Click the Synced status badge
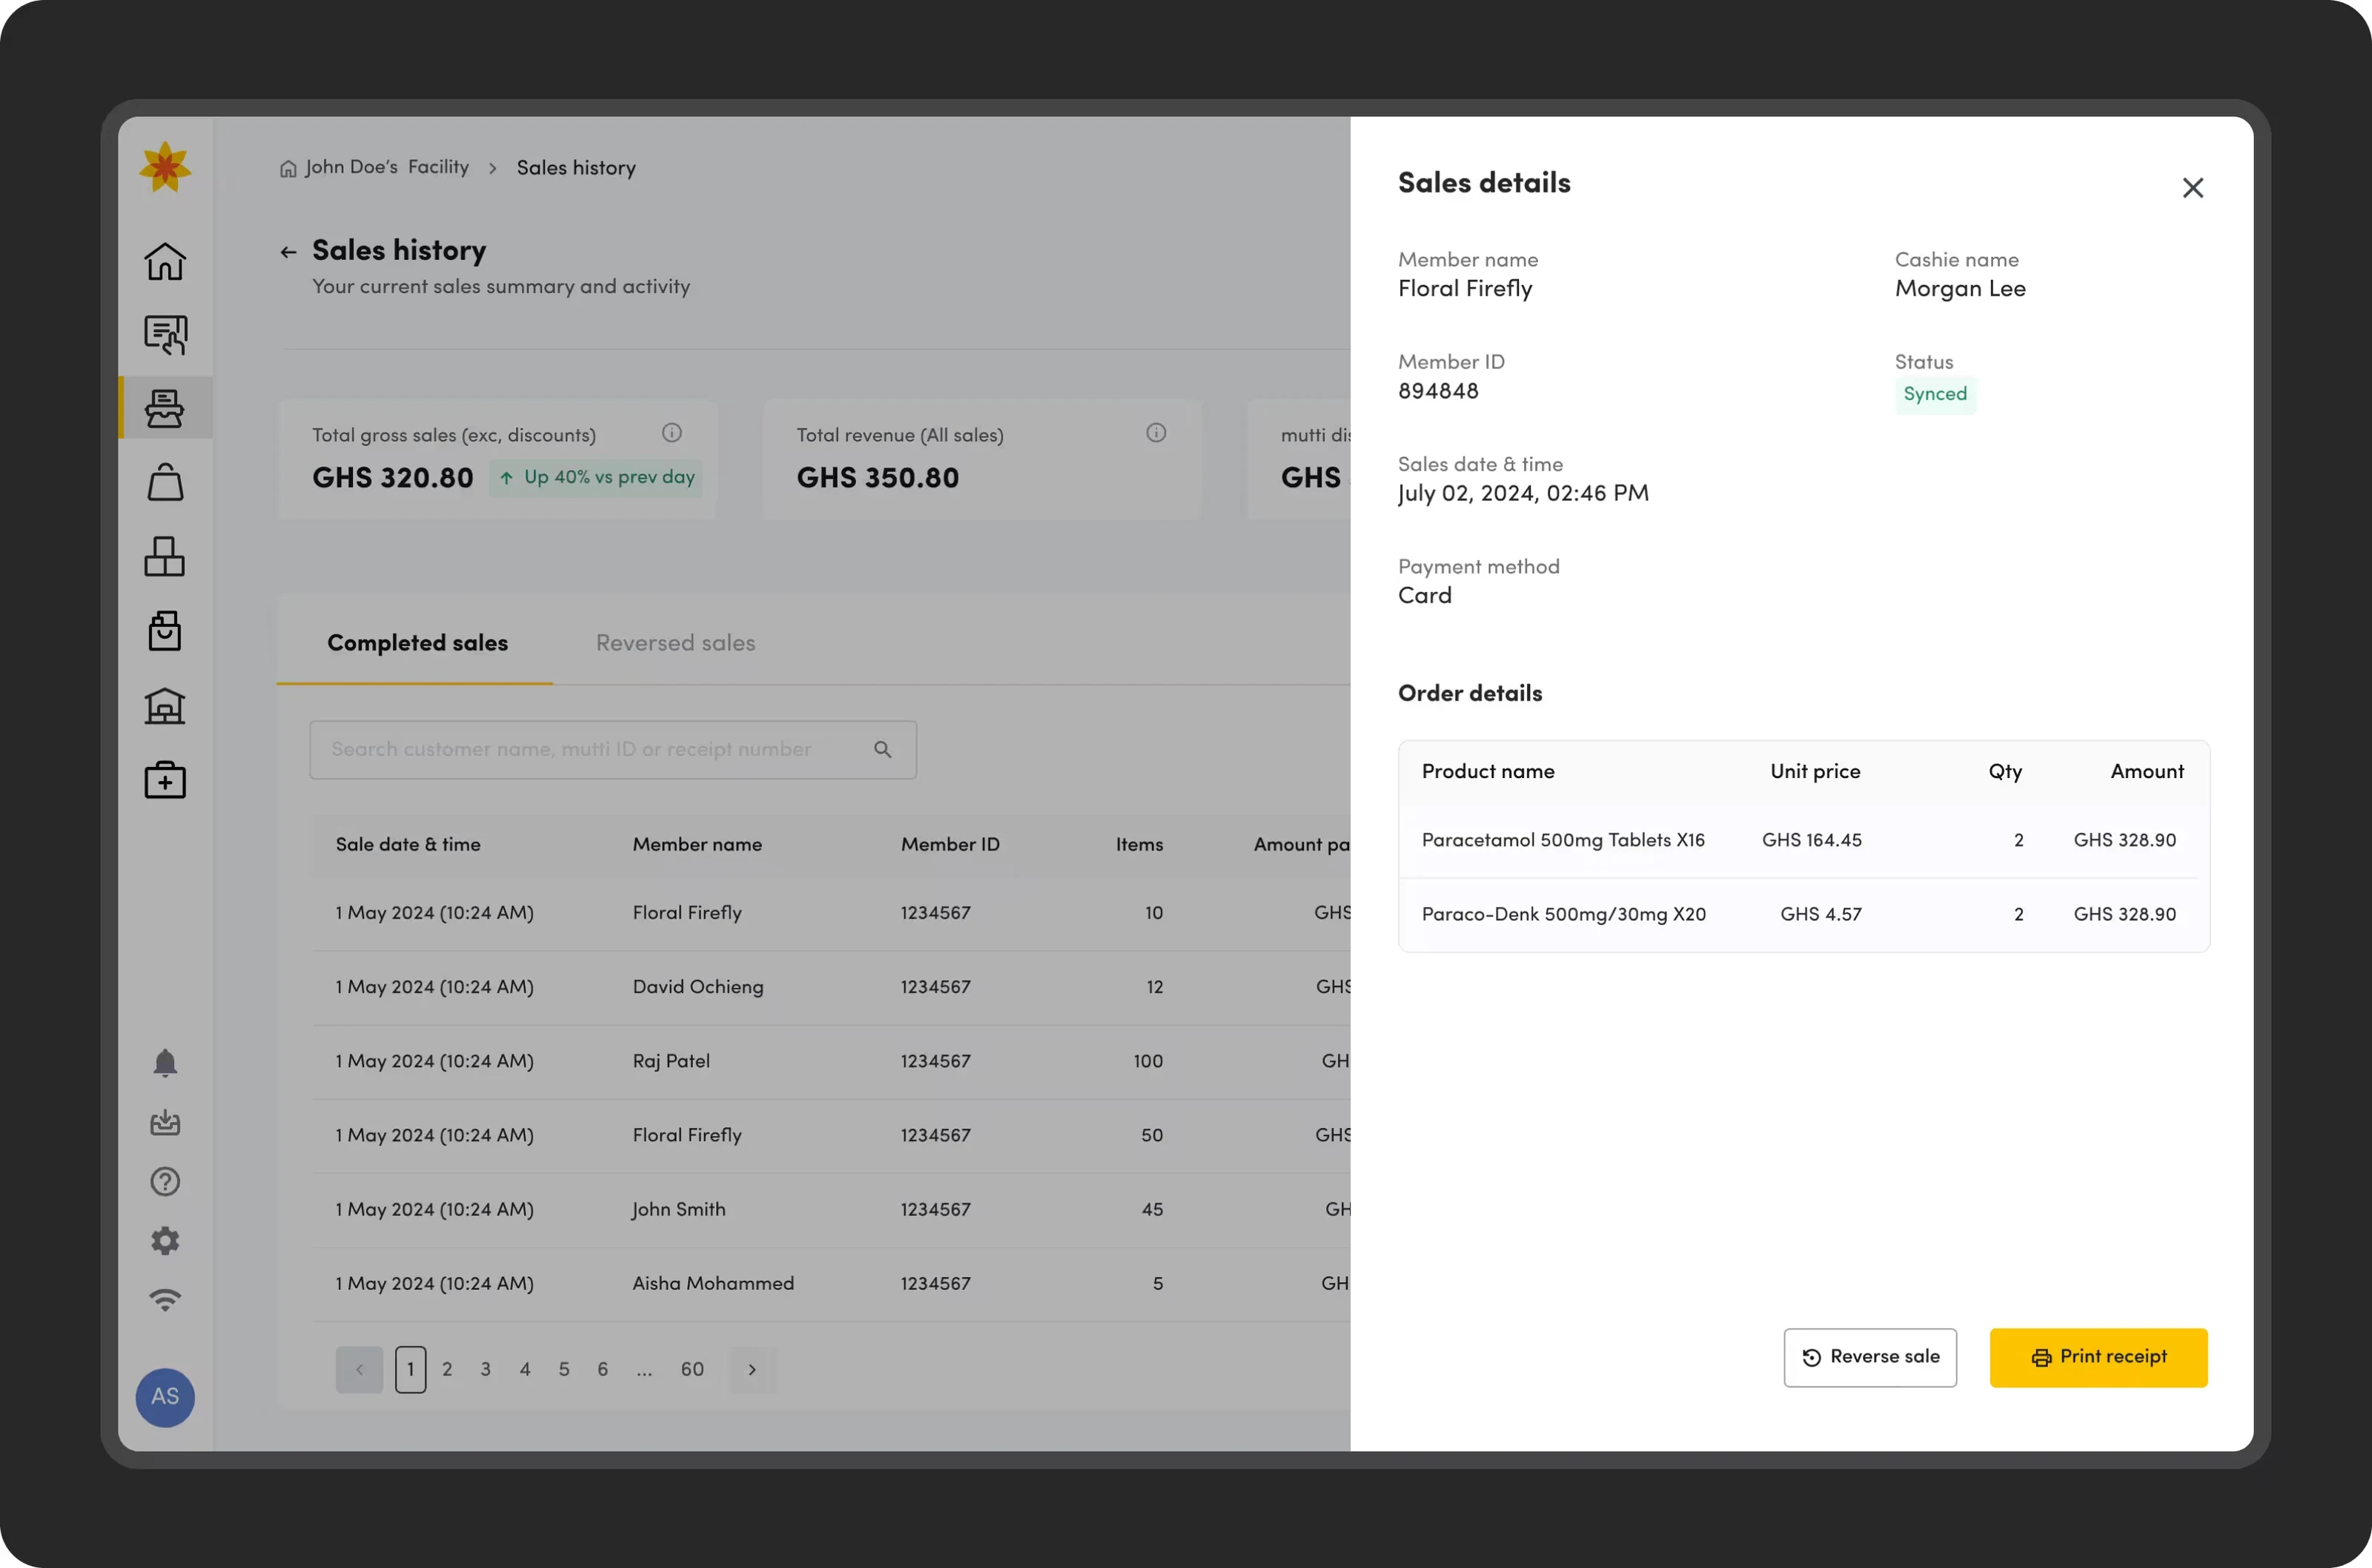2372x1568 pixels. (1935, 394)
